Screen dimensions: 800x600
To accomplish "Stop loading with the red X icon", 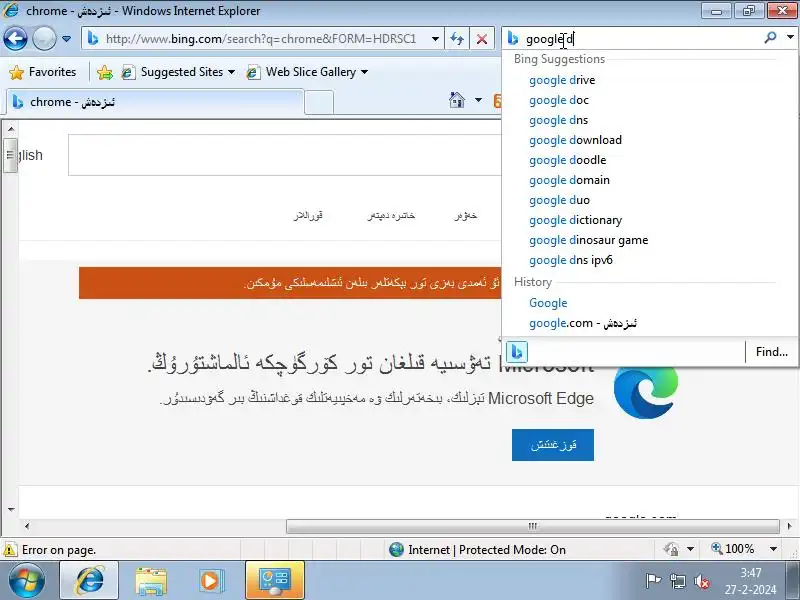I will click(x=482, y=39).
